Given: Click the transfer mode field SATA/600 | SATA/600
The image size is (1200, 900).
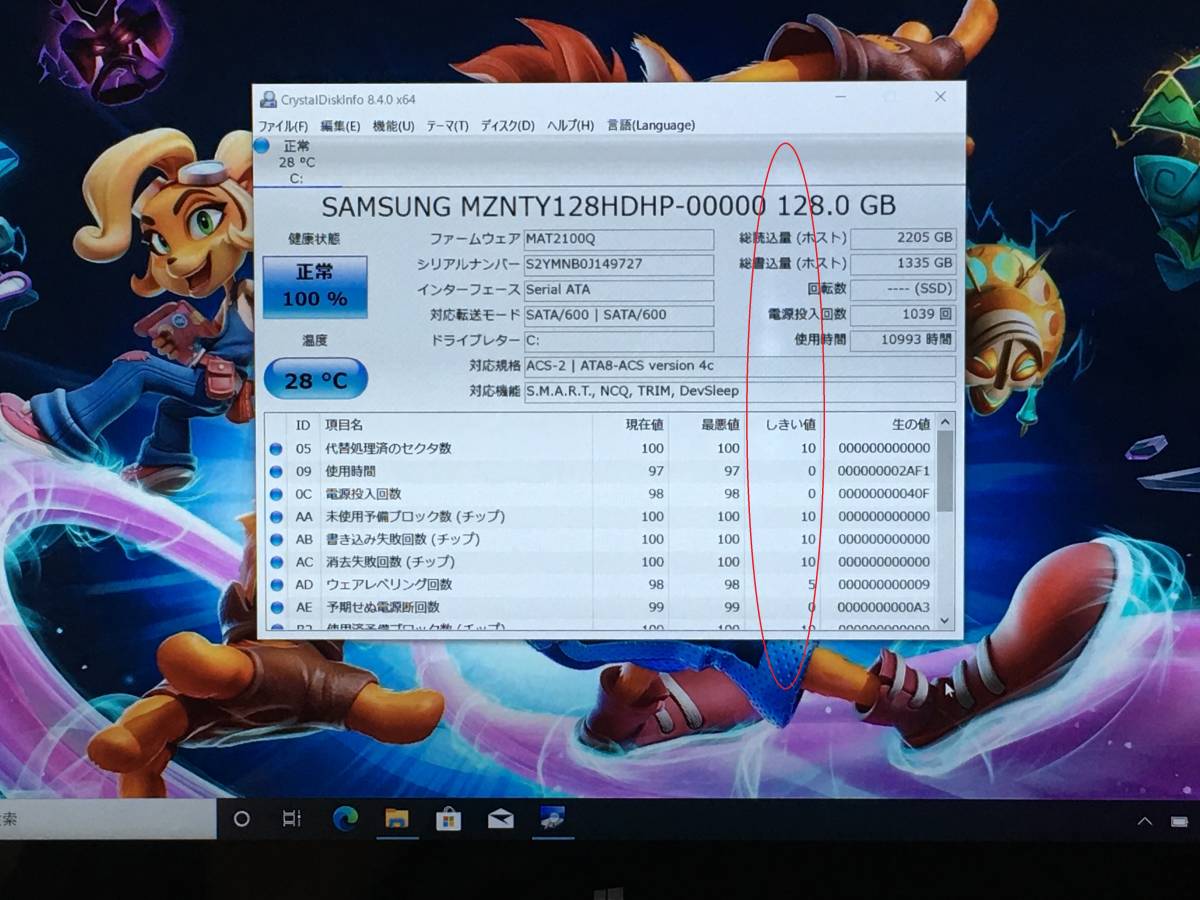Looking at the screenshot, I should click(x=619, y=315).
